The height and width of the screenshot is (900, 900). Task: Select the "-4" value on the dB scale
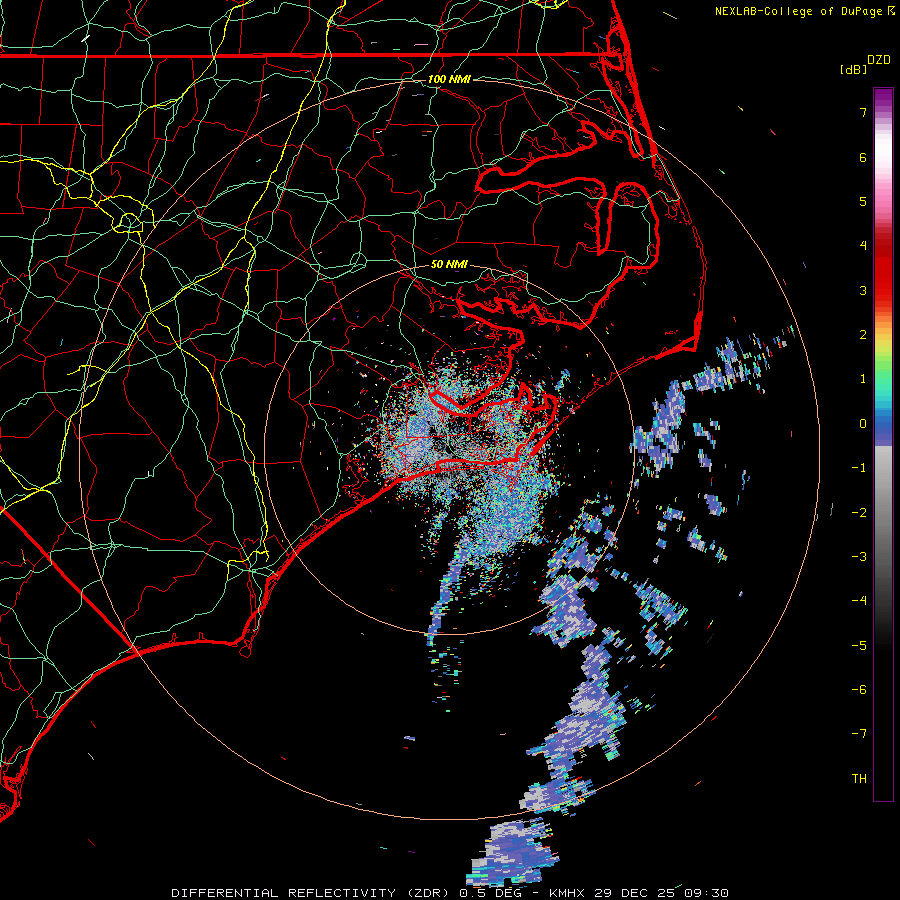pyautogui.click(x=859, y=601)
